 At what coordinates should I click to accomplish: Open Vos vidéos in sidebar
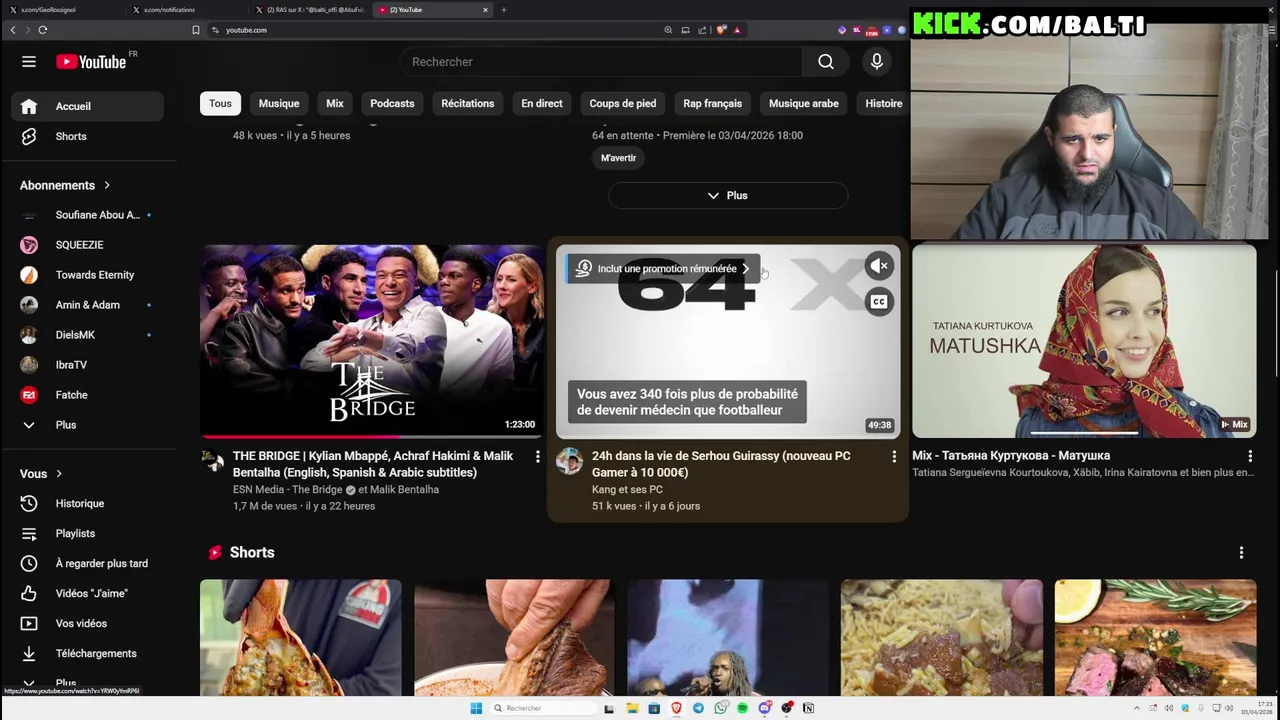88,623
